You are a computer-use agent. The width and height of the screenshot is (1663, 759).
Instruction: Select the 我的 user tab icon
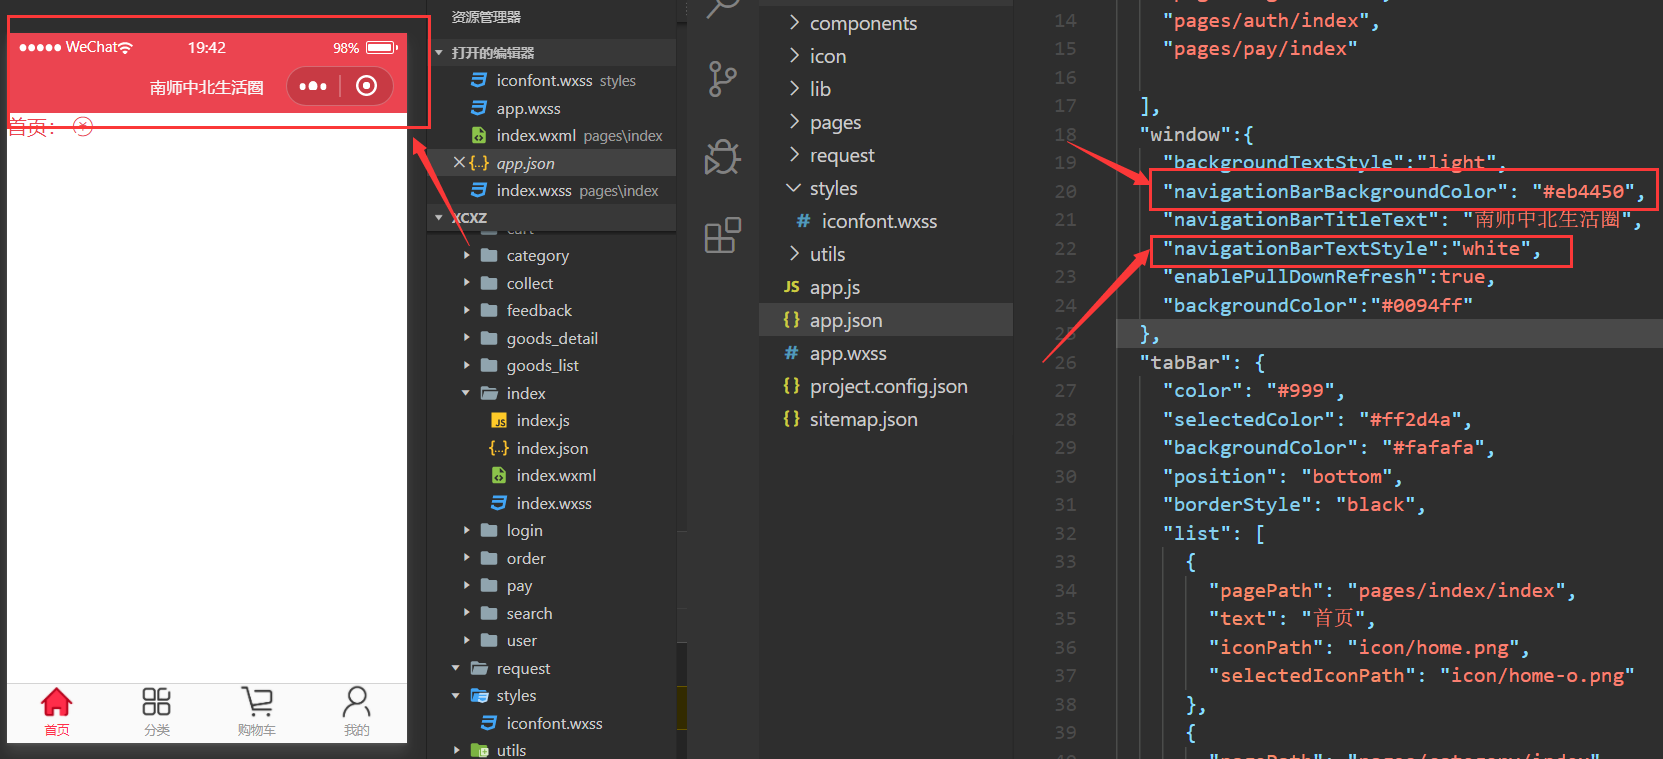(x=356, y=702)
